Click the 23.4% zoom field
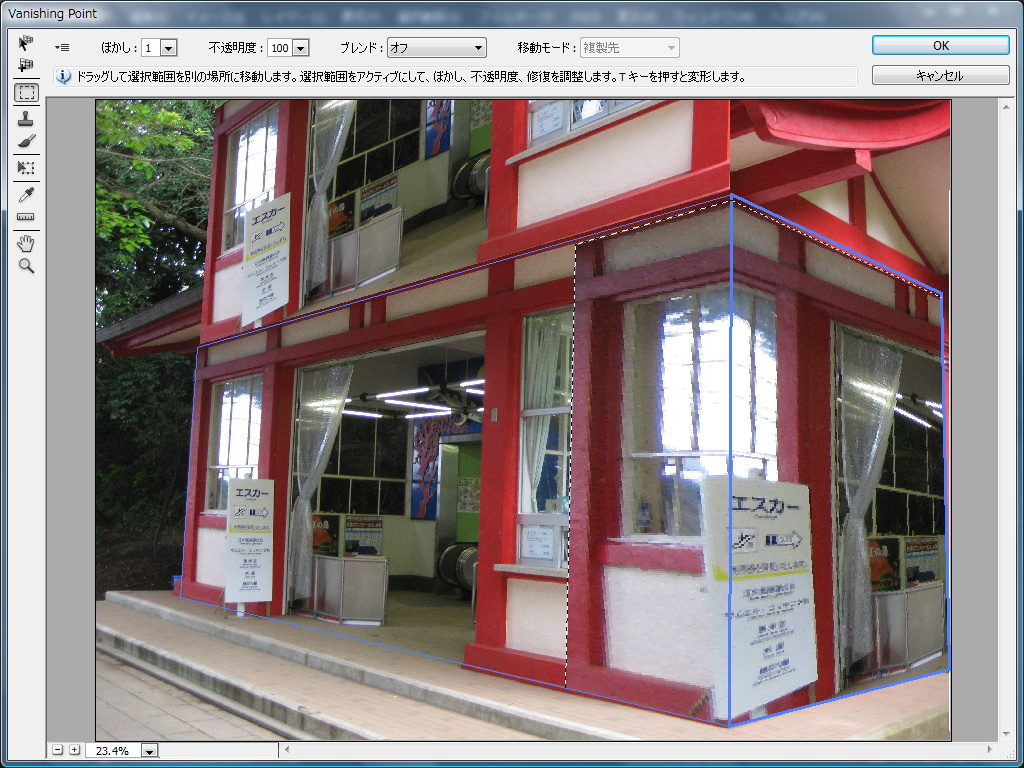 114,751
